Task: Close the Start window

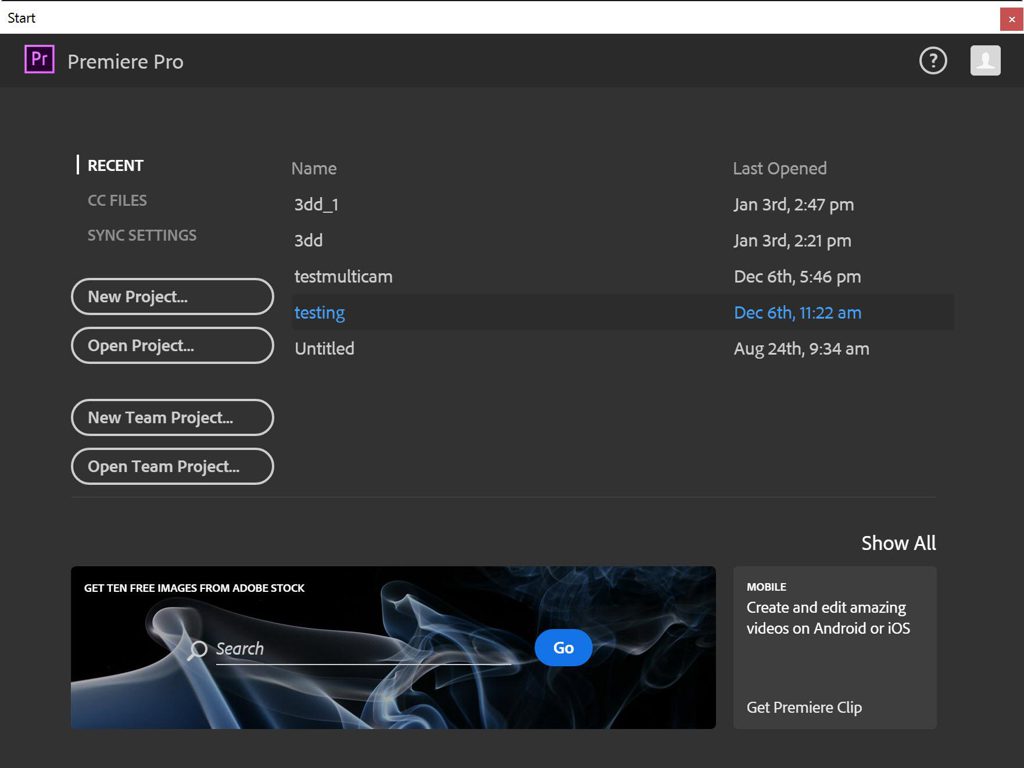Action: (1012, 19)
